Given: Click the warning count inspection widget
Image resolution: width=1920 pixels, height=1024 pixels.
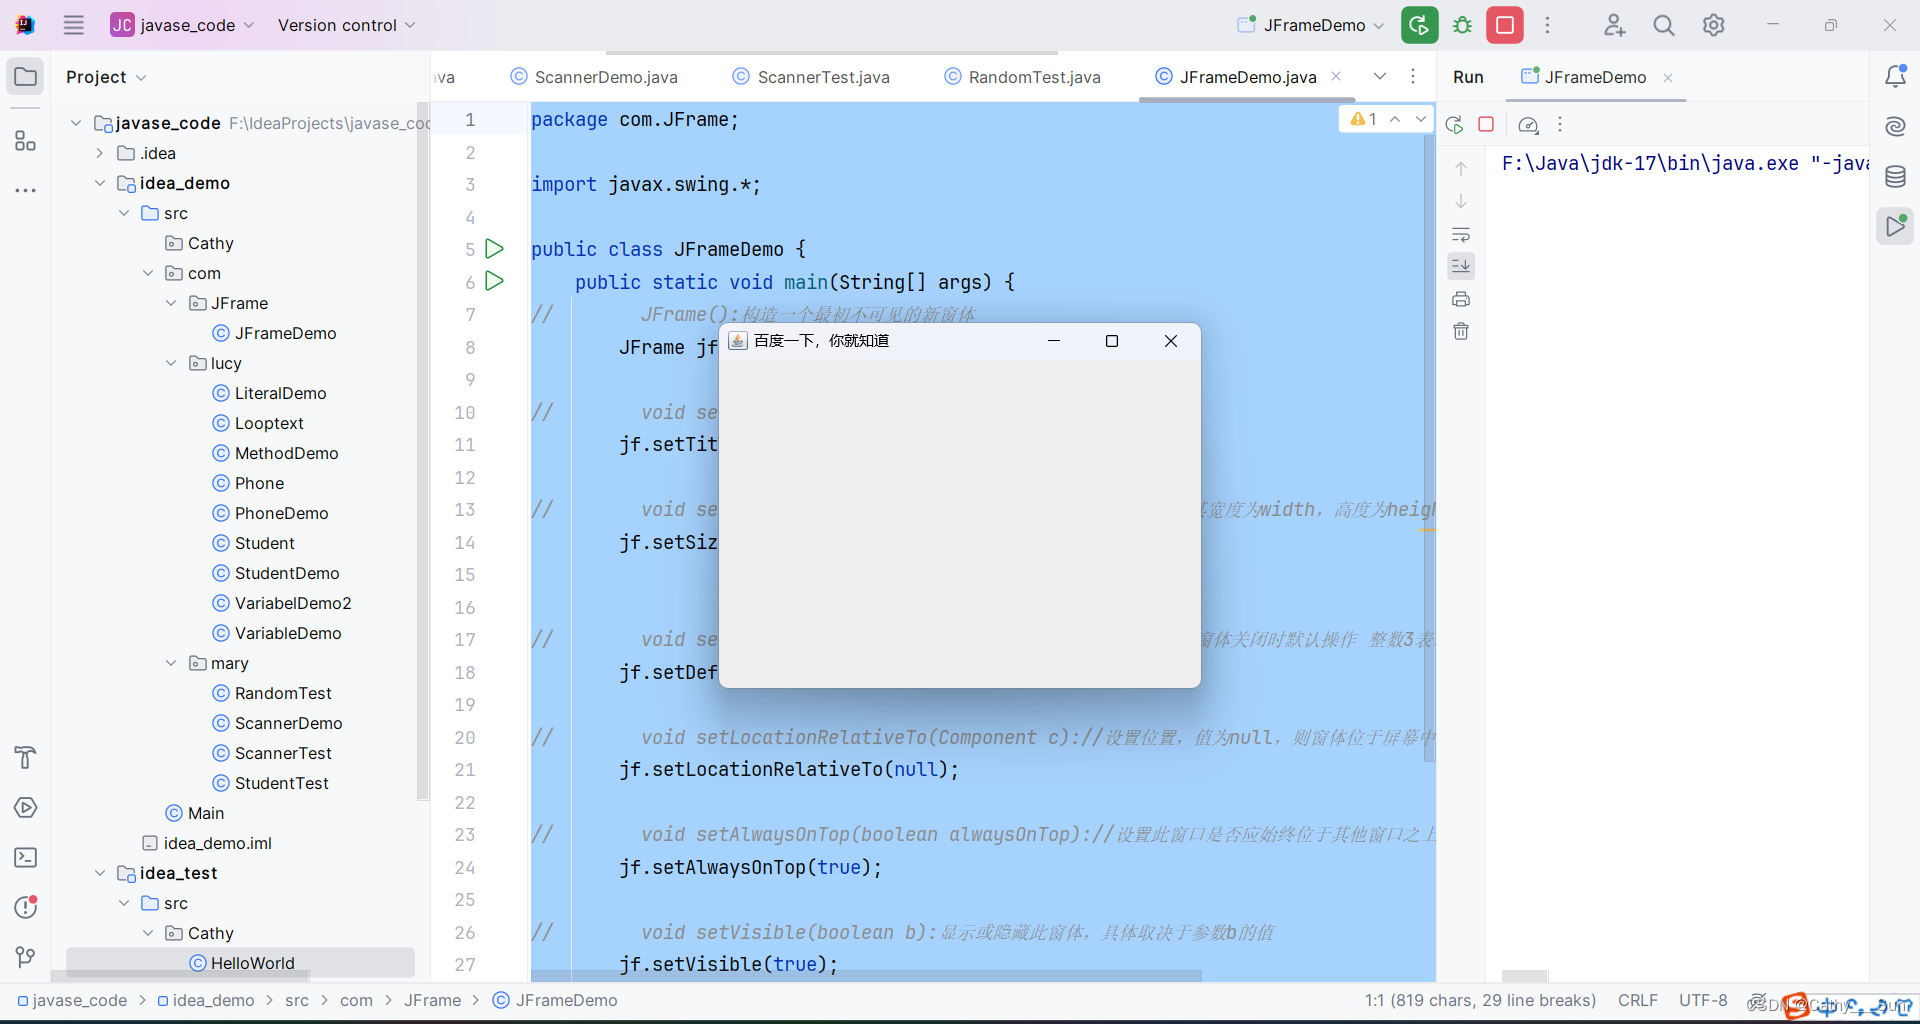Looking at the screenshot, I should click(1364, 119).
